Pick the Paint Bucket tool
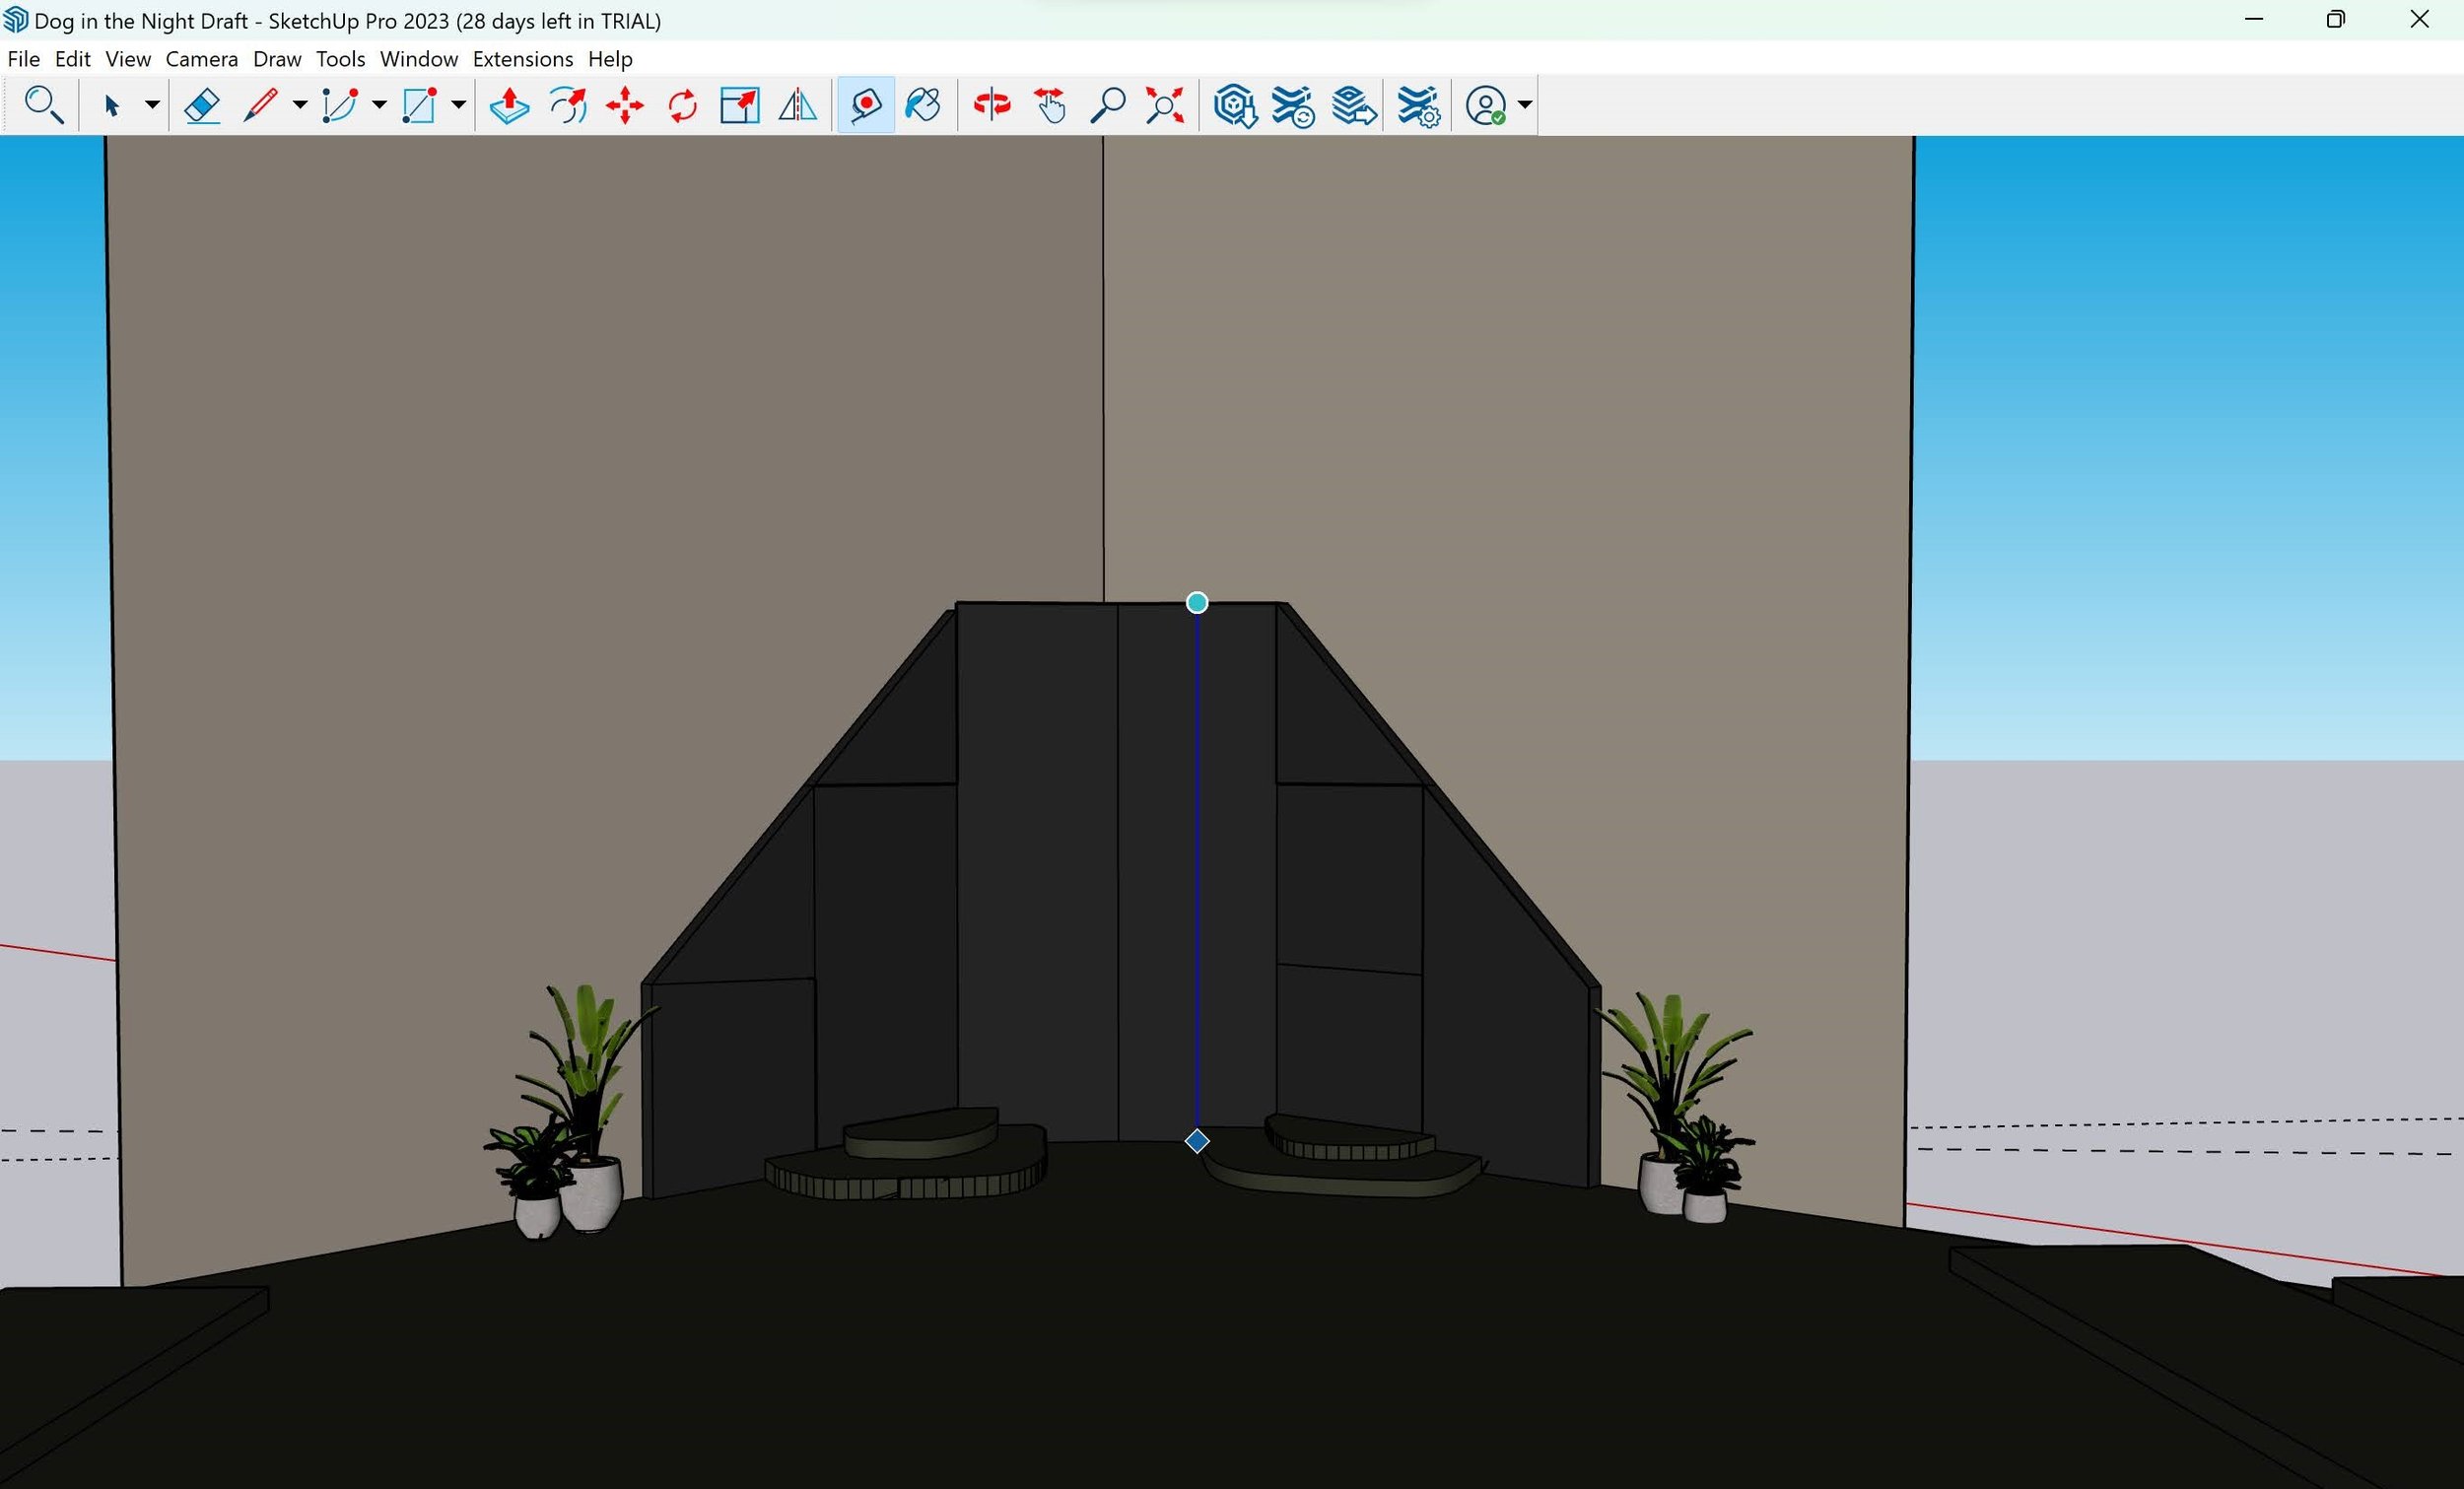Image resolution: width=2464 pixels, height=1489 pixels. (922, 104)
